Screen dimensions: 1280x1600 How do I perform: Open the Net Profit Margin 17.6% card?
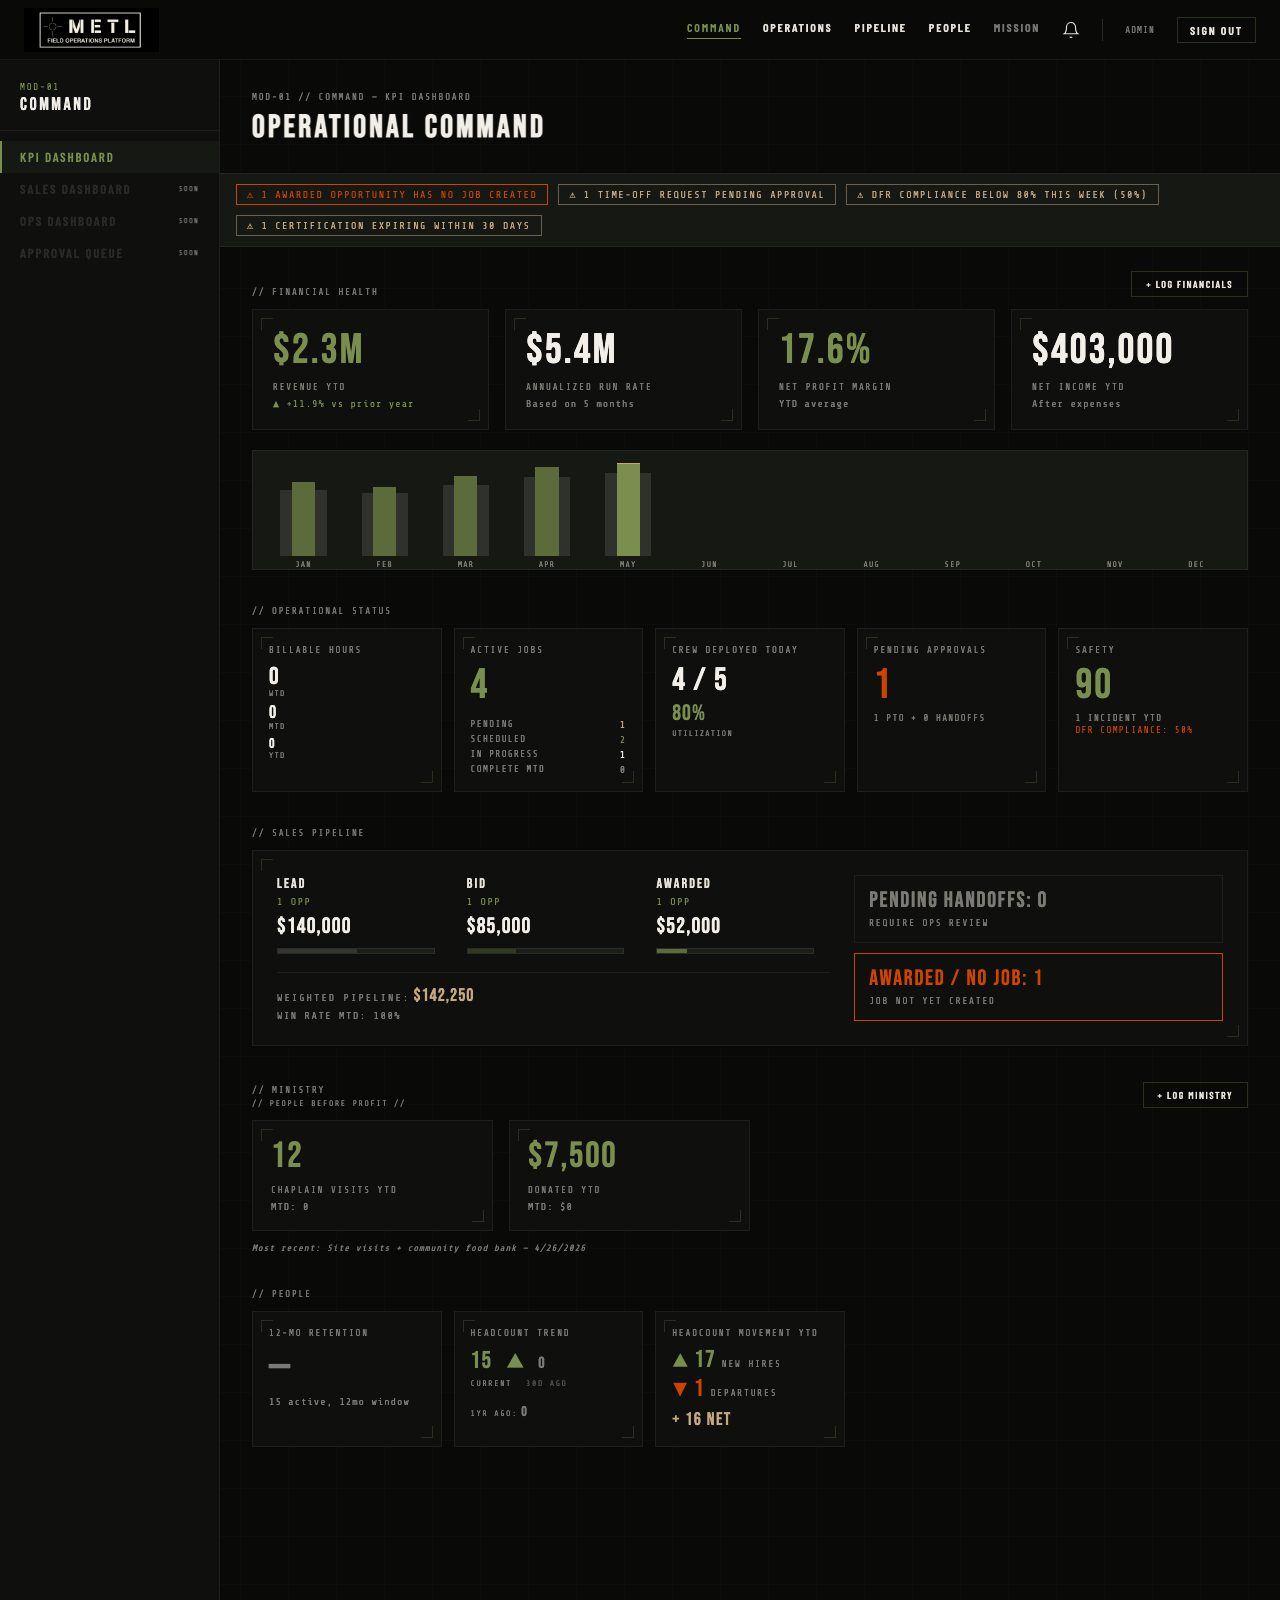pos(876,369)
